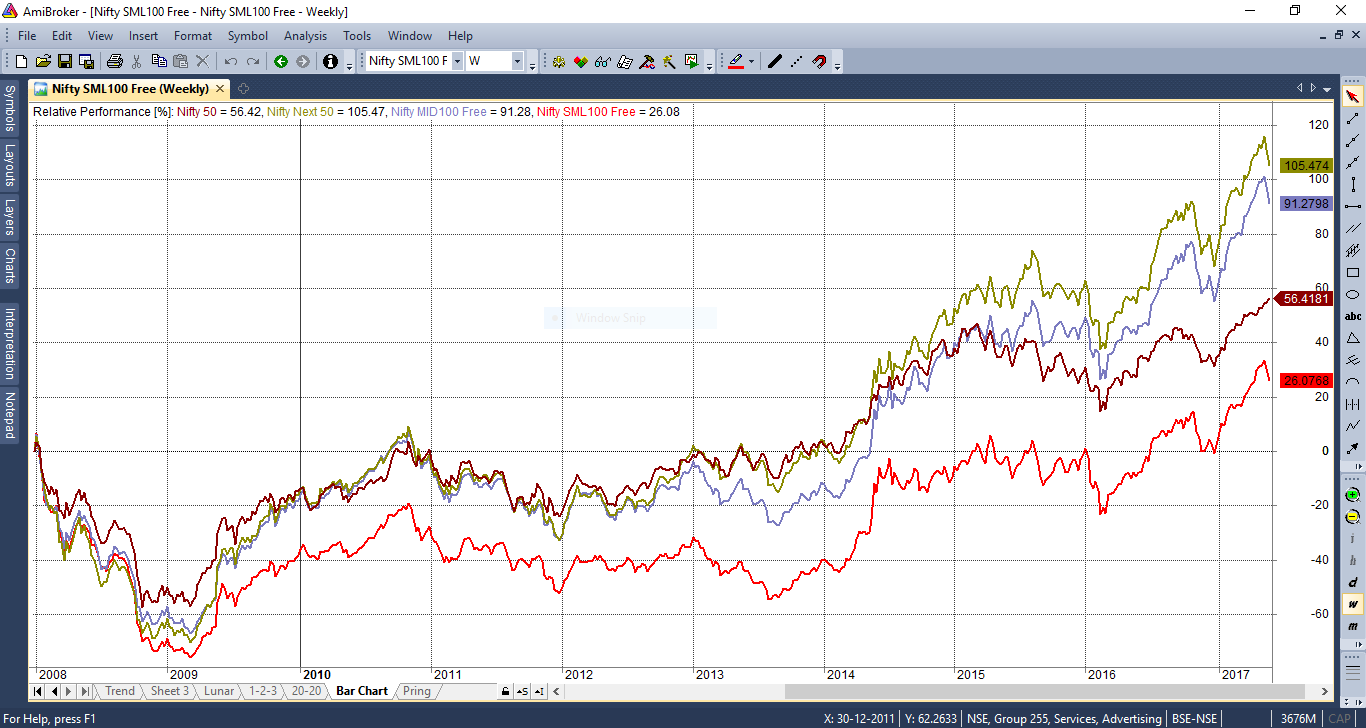Click the line color pen swatch
Viewport: 1366px width, 728px height.
[x=736, y=61]
